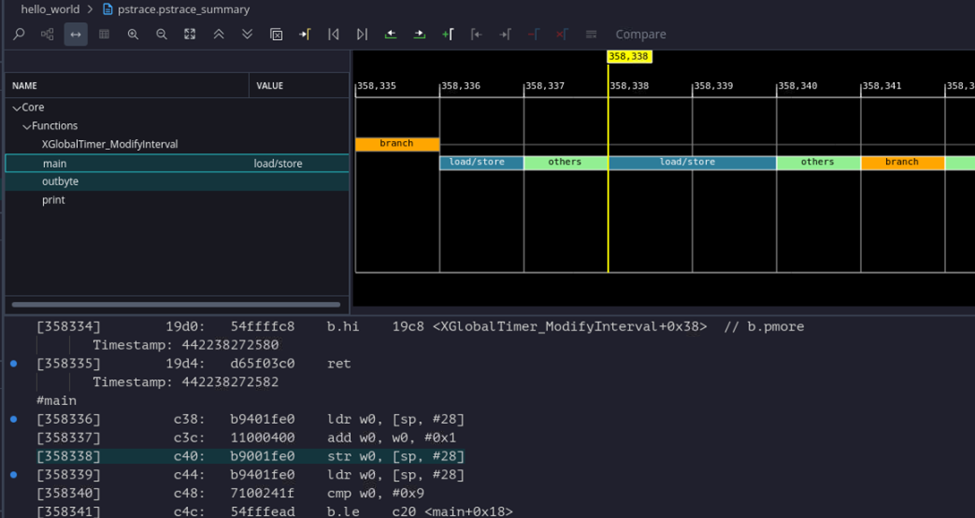The height and width of the screenshot is (518, 975).
Task: Click the collapse all double-chevron-up icon
Action: click(218, 34)
